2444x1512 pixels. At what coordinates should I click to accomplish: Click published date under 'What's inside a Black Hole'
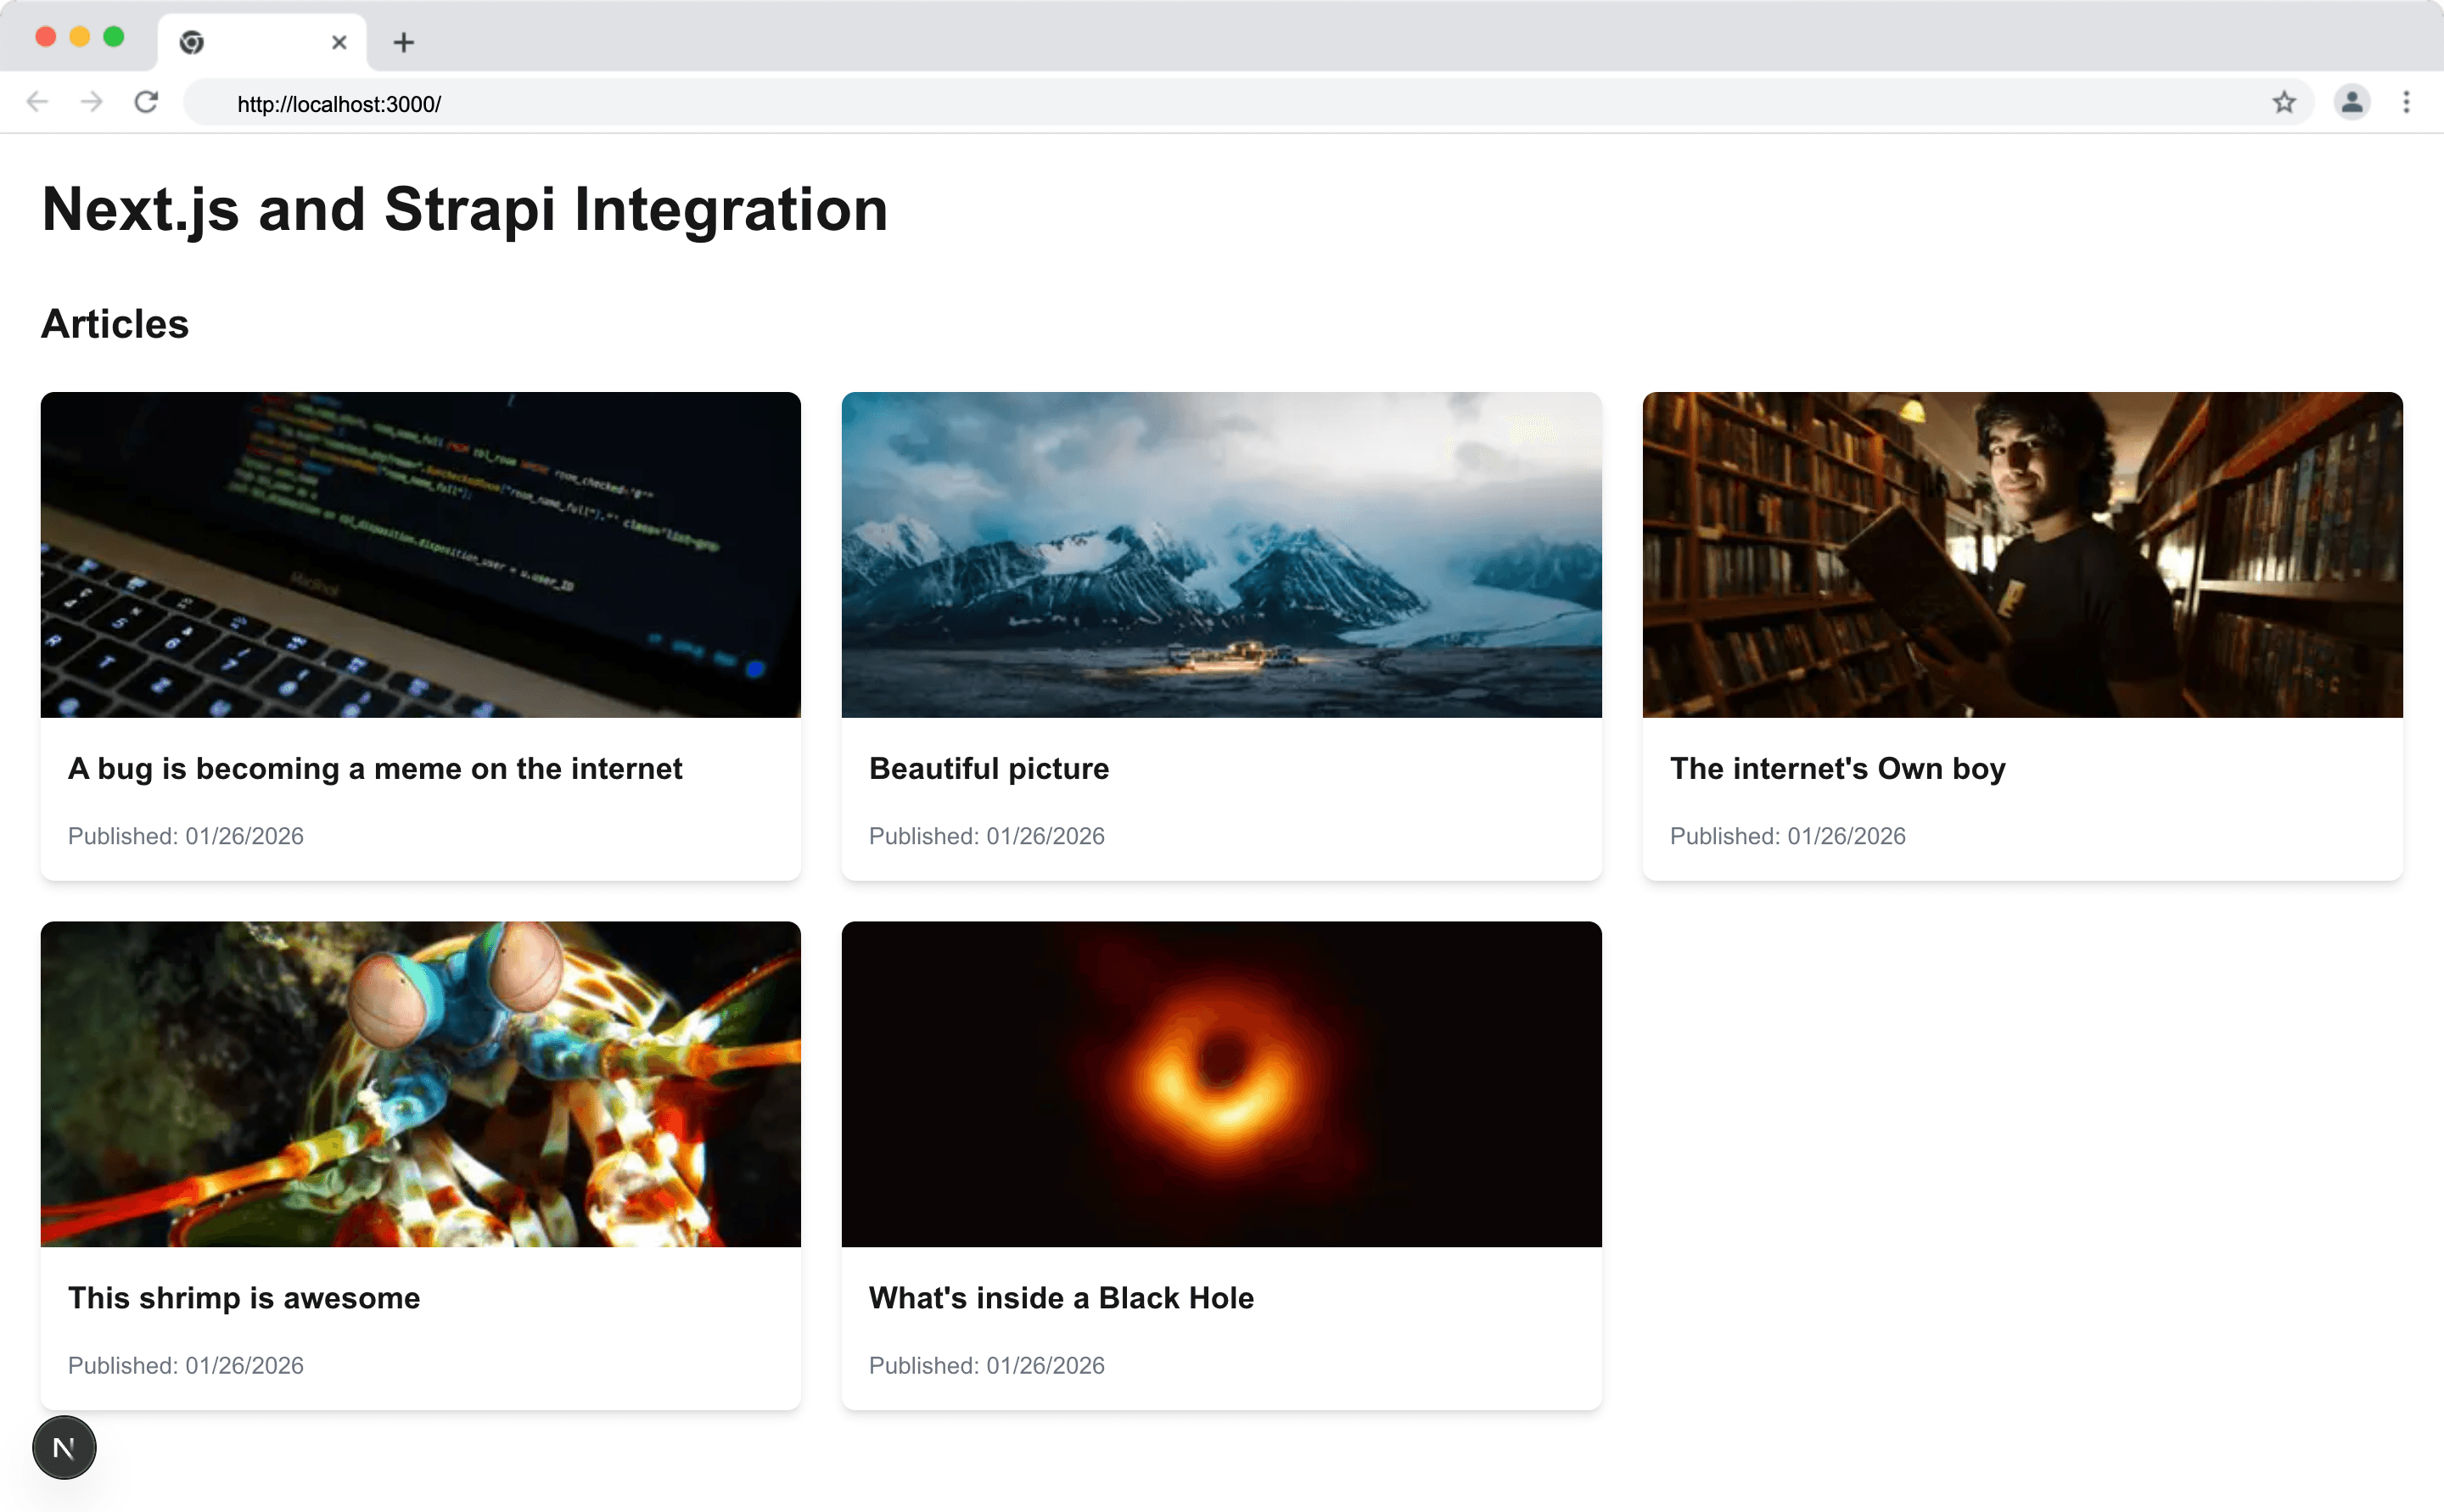(987, 1365)
